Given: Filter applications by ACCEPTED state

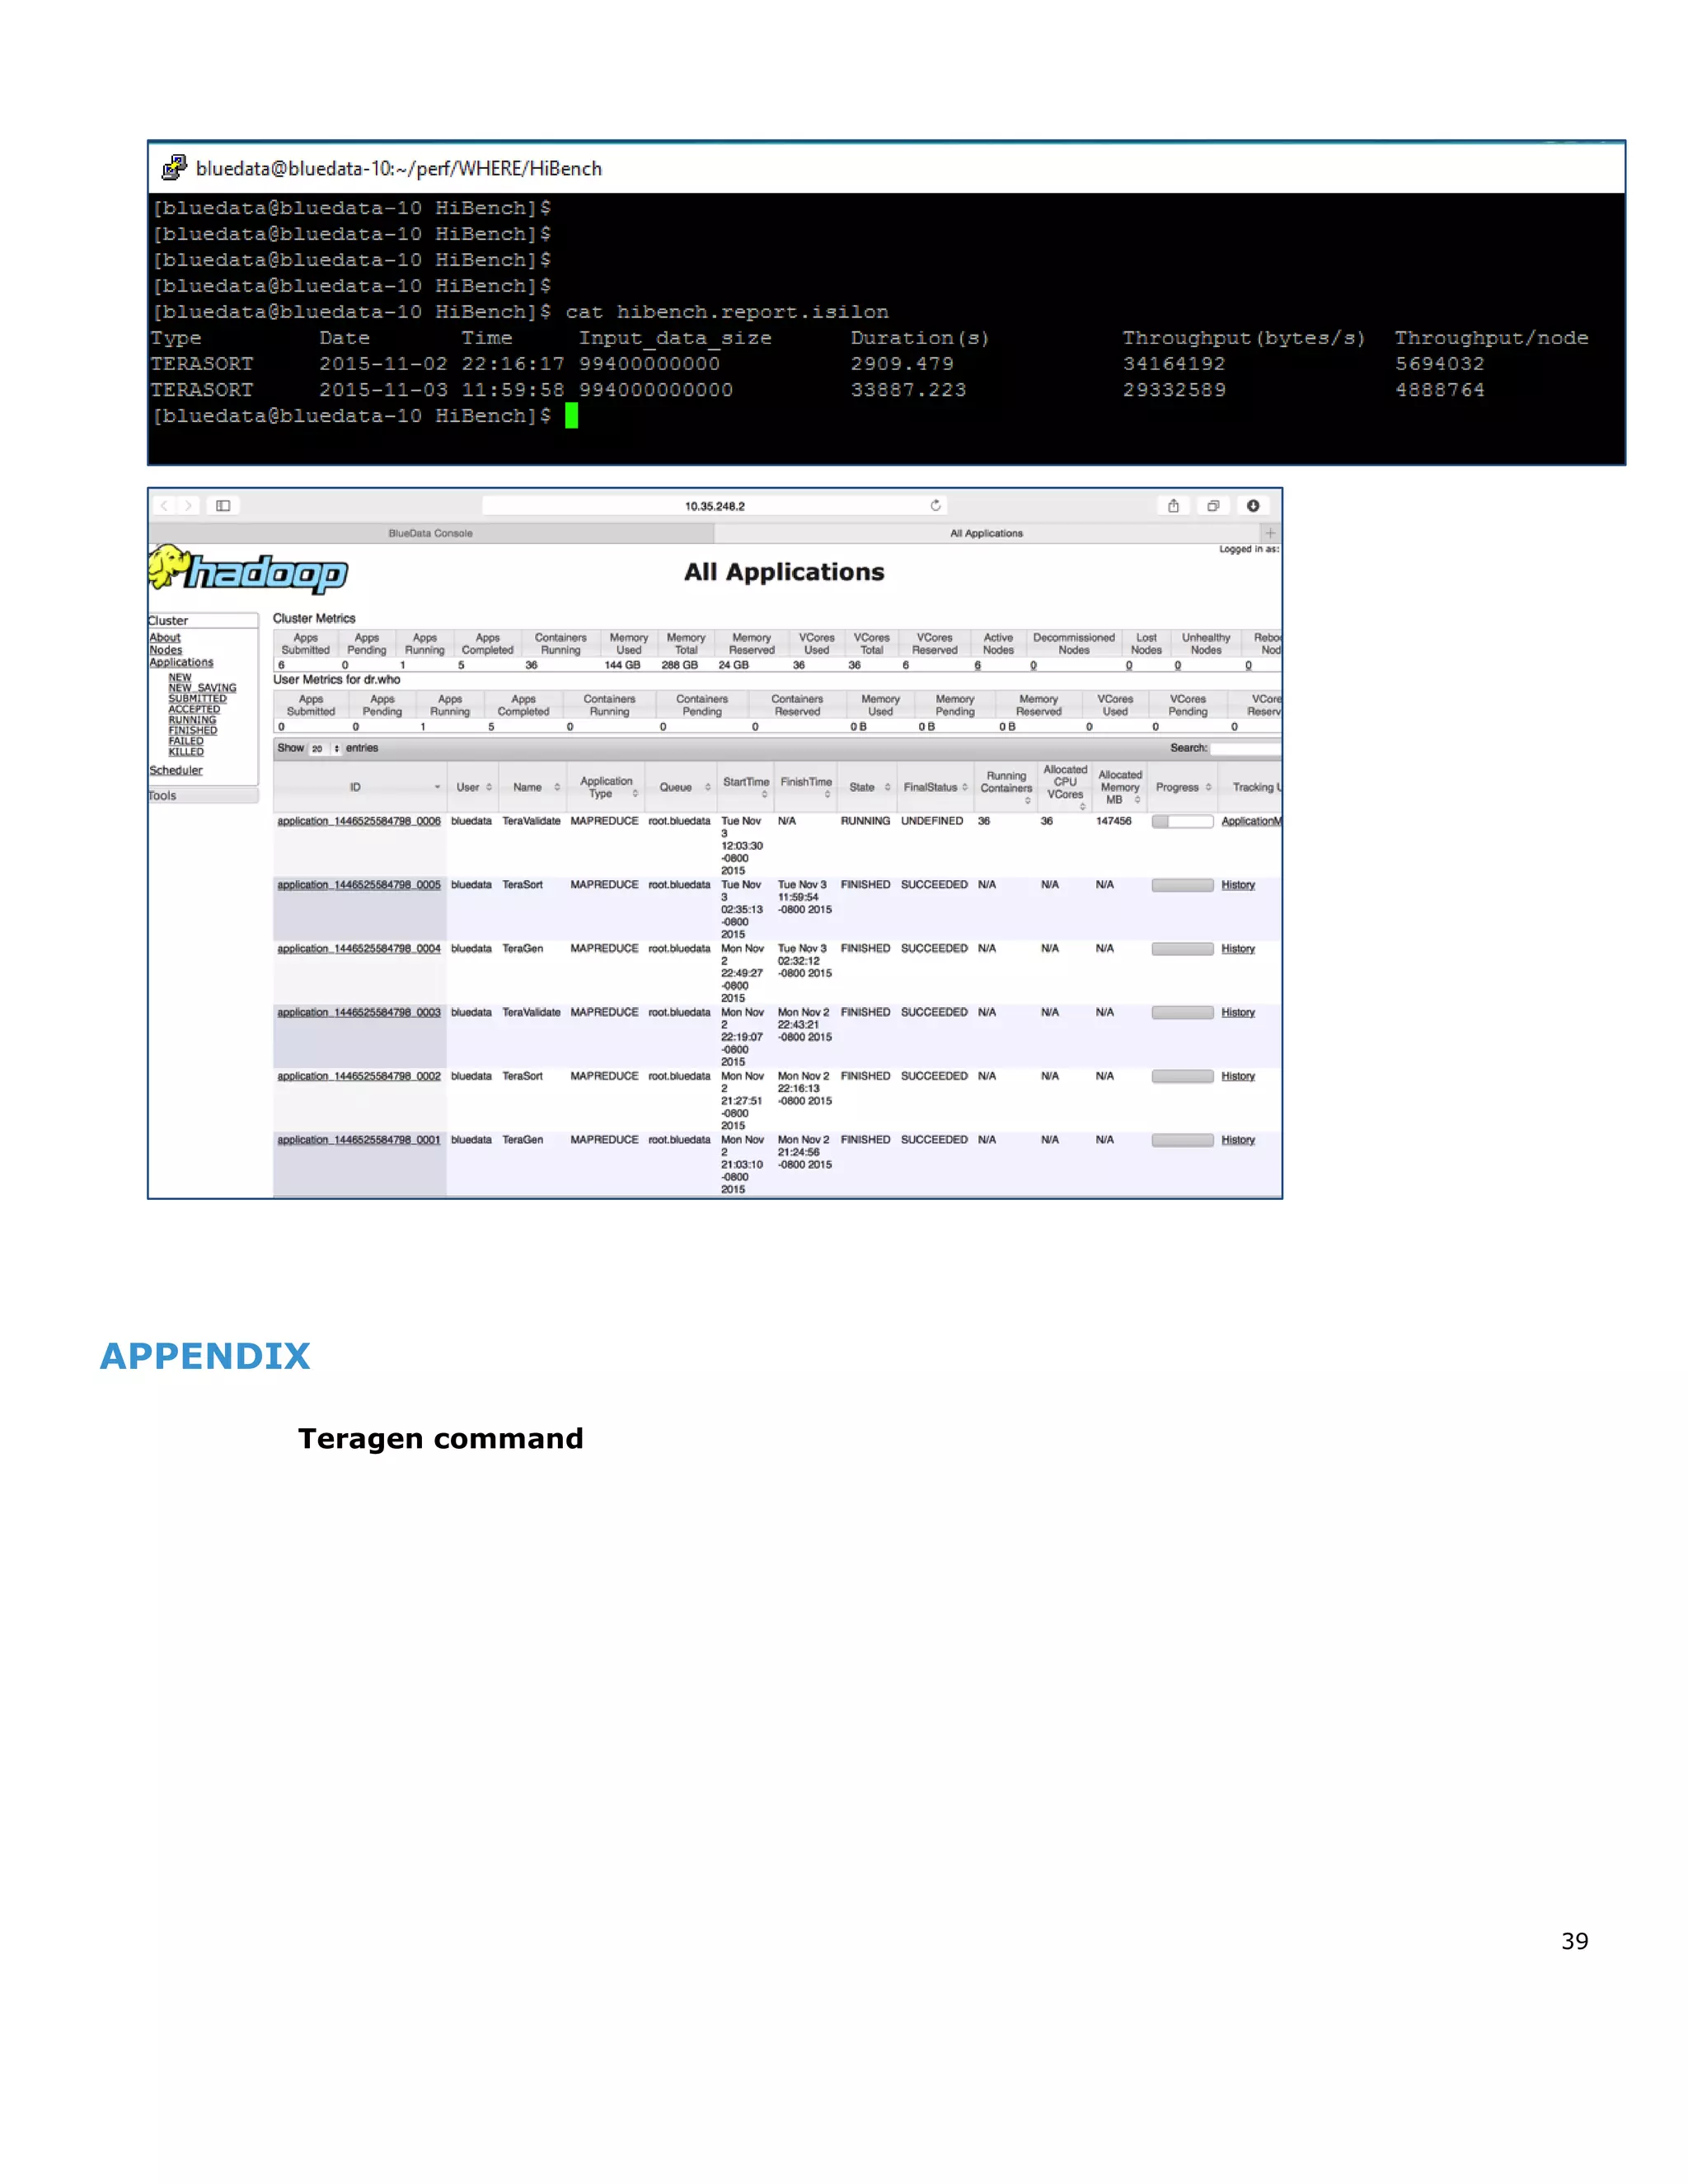Looking at the screenshot, I should (194, 709).
